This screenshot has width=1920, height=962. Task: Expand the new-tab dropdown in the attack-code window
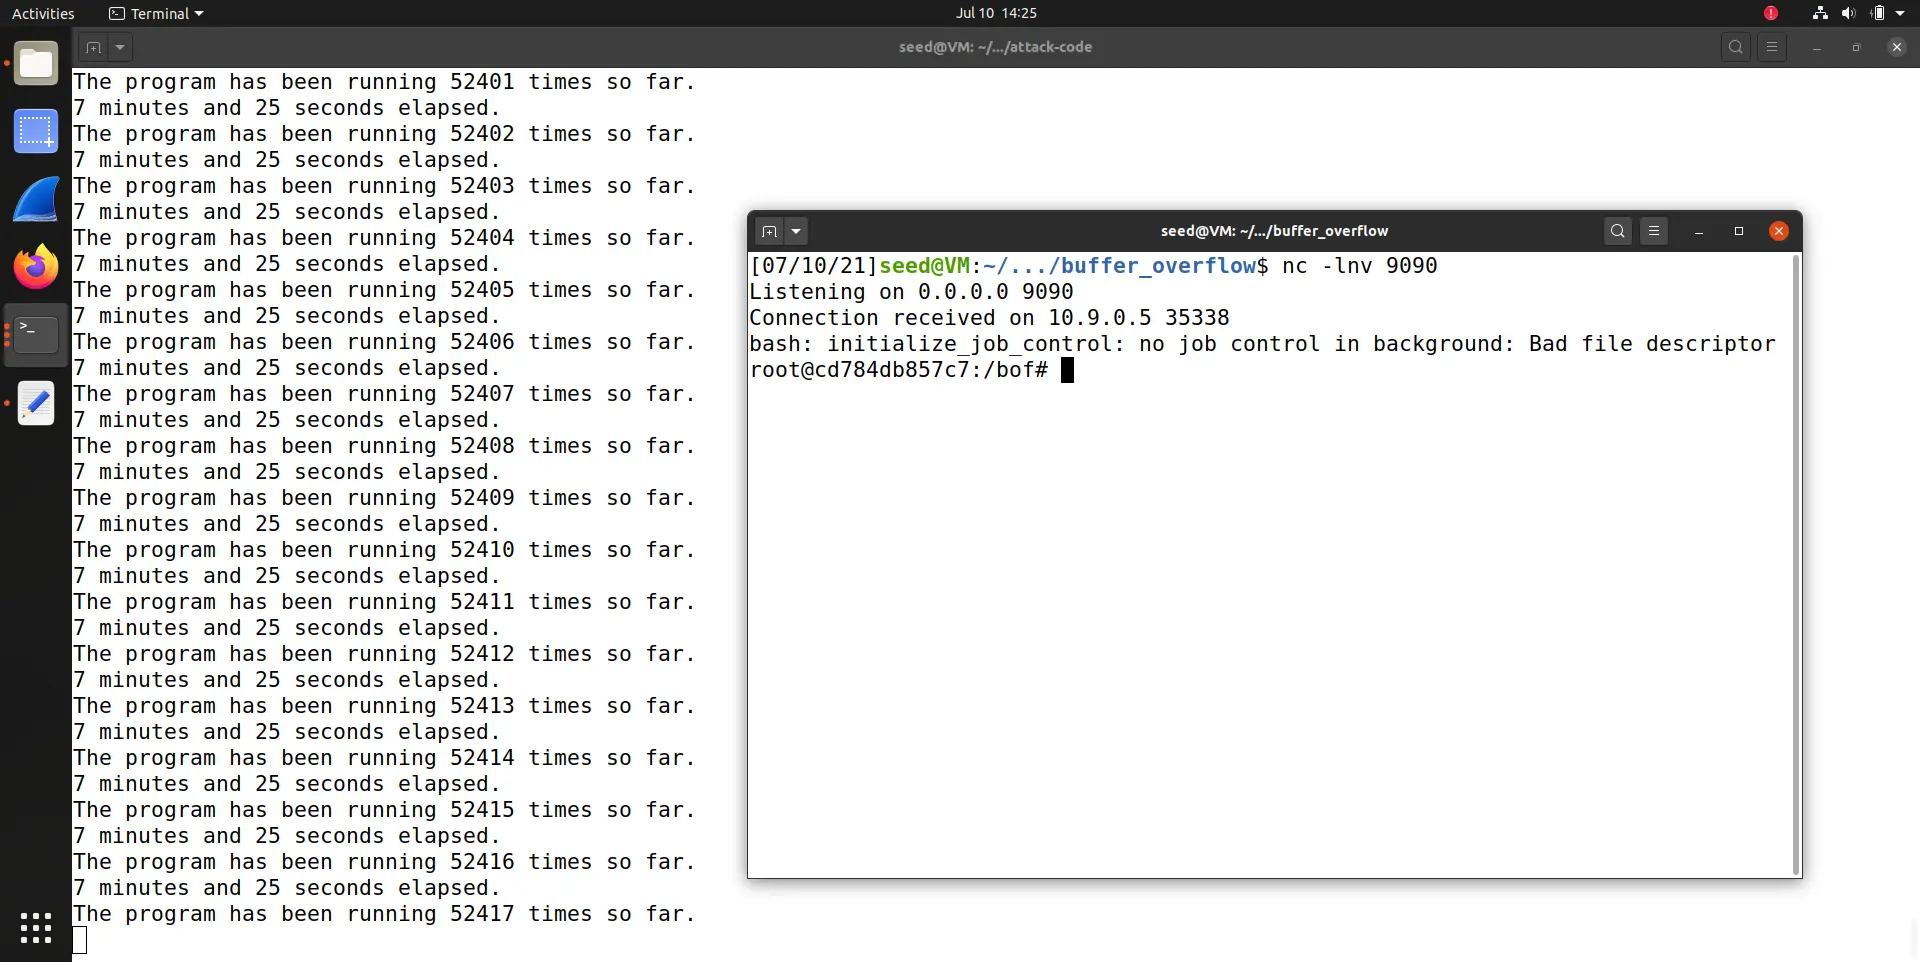point(120,47)
